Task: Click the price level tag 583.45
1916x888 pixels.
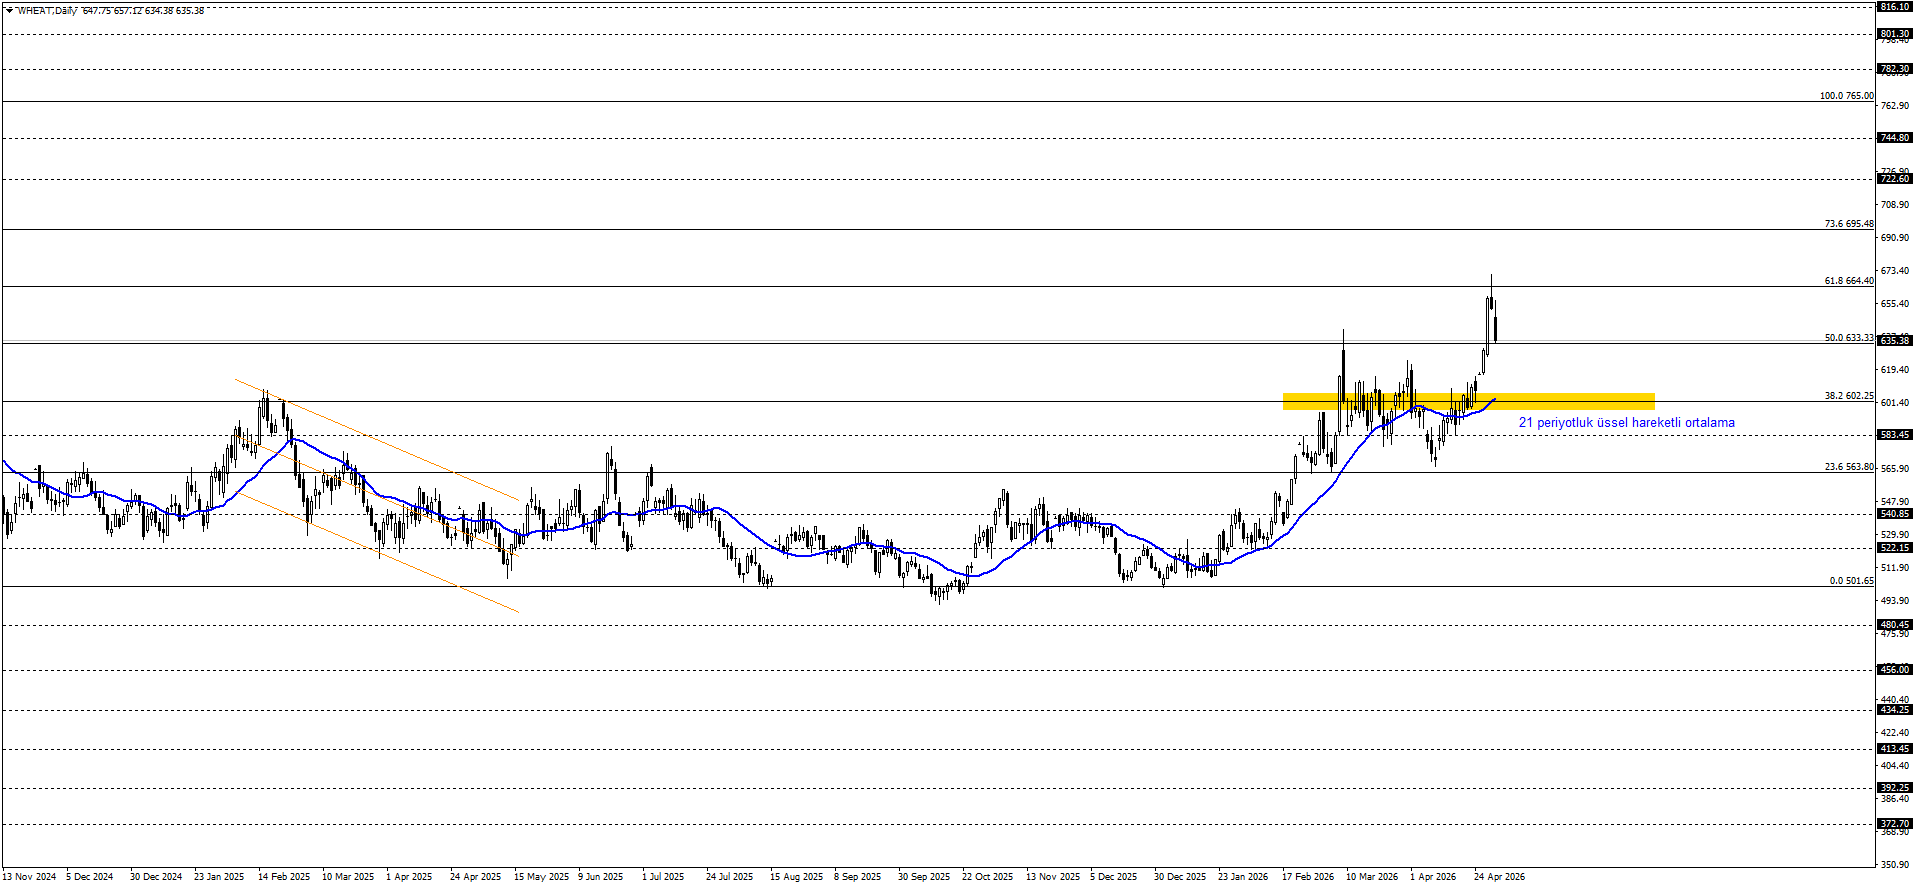Action: [1895, 435]
